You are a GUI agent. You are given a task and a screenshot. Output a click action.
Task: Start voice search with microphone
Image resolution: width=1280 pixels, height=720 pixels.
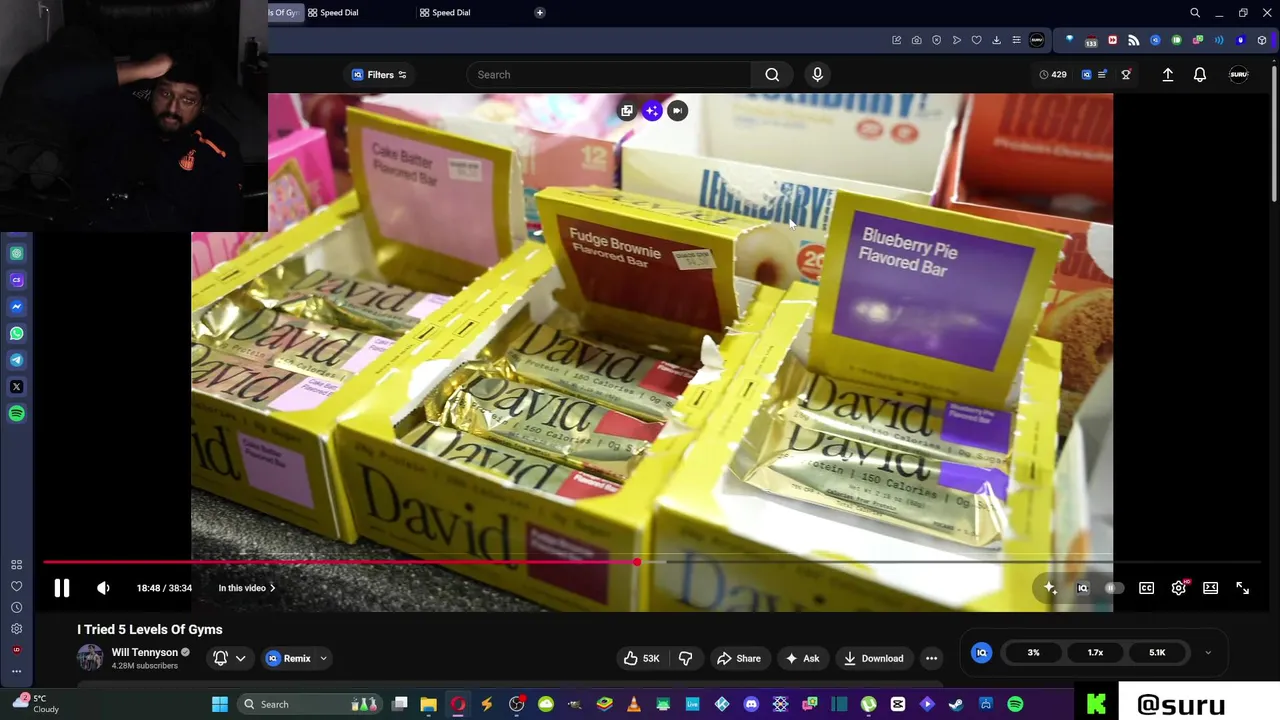click(x=817, y=74)
